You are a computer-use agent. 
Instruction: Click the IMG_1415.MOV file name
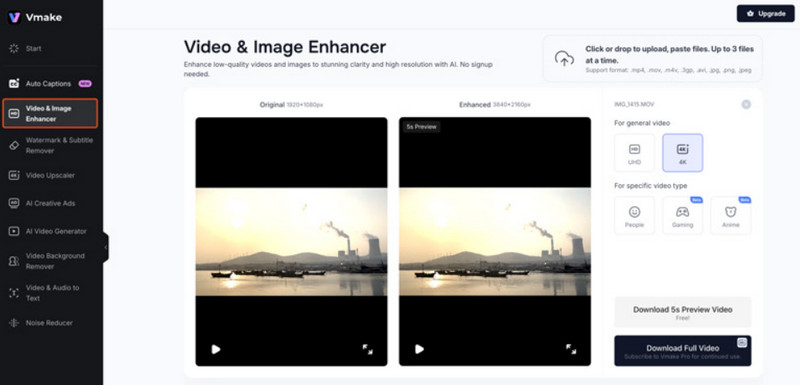(x=634, y=105)
